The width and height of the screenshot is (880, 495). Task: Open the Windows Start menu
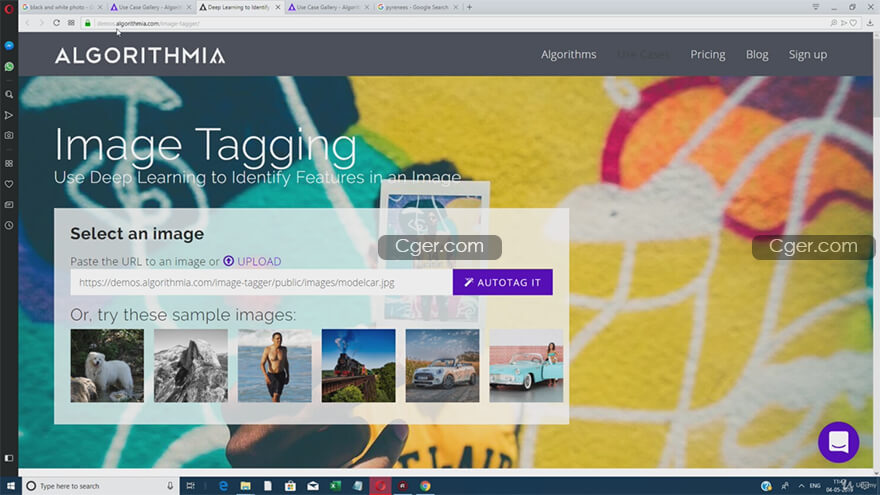coord(10,486)
